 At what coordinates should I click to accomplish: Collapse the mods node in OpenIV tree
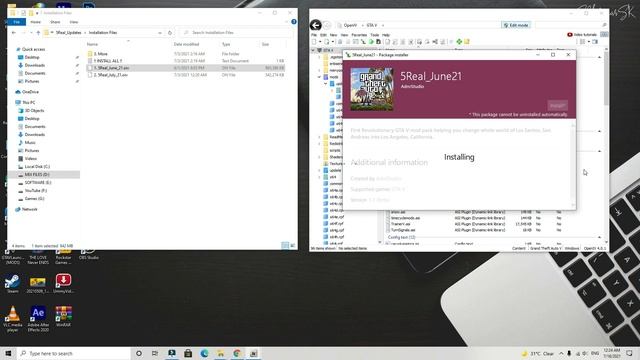coord(320,77)
